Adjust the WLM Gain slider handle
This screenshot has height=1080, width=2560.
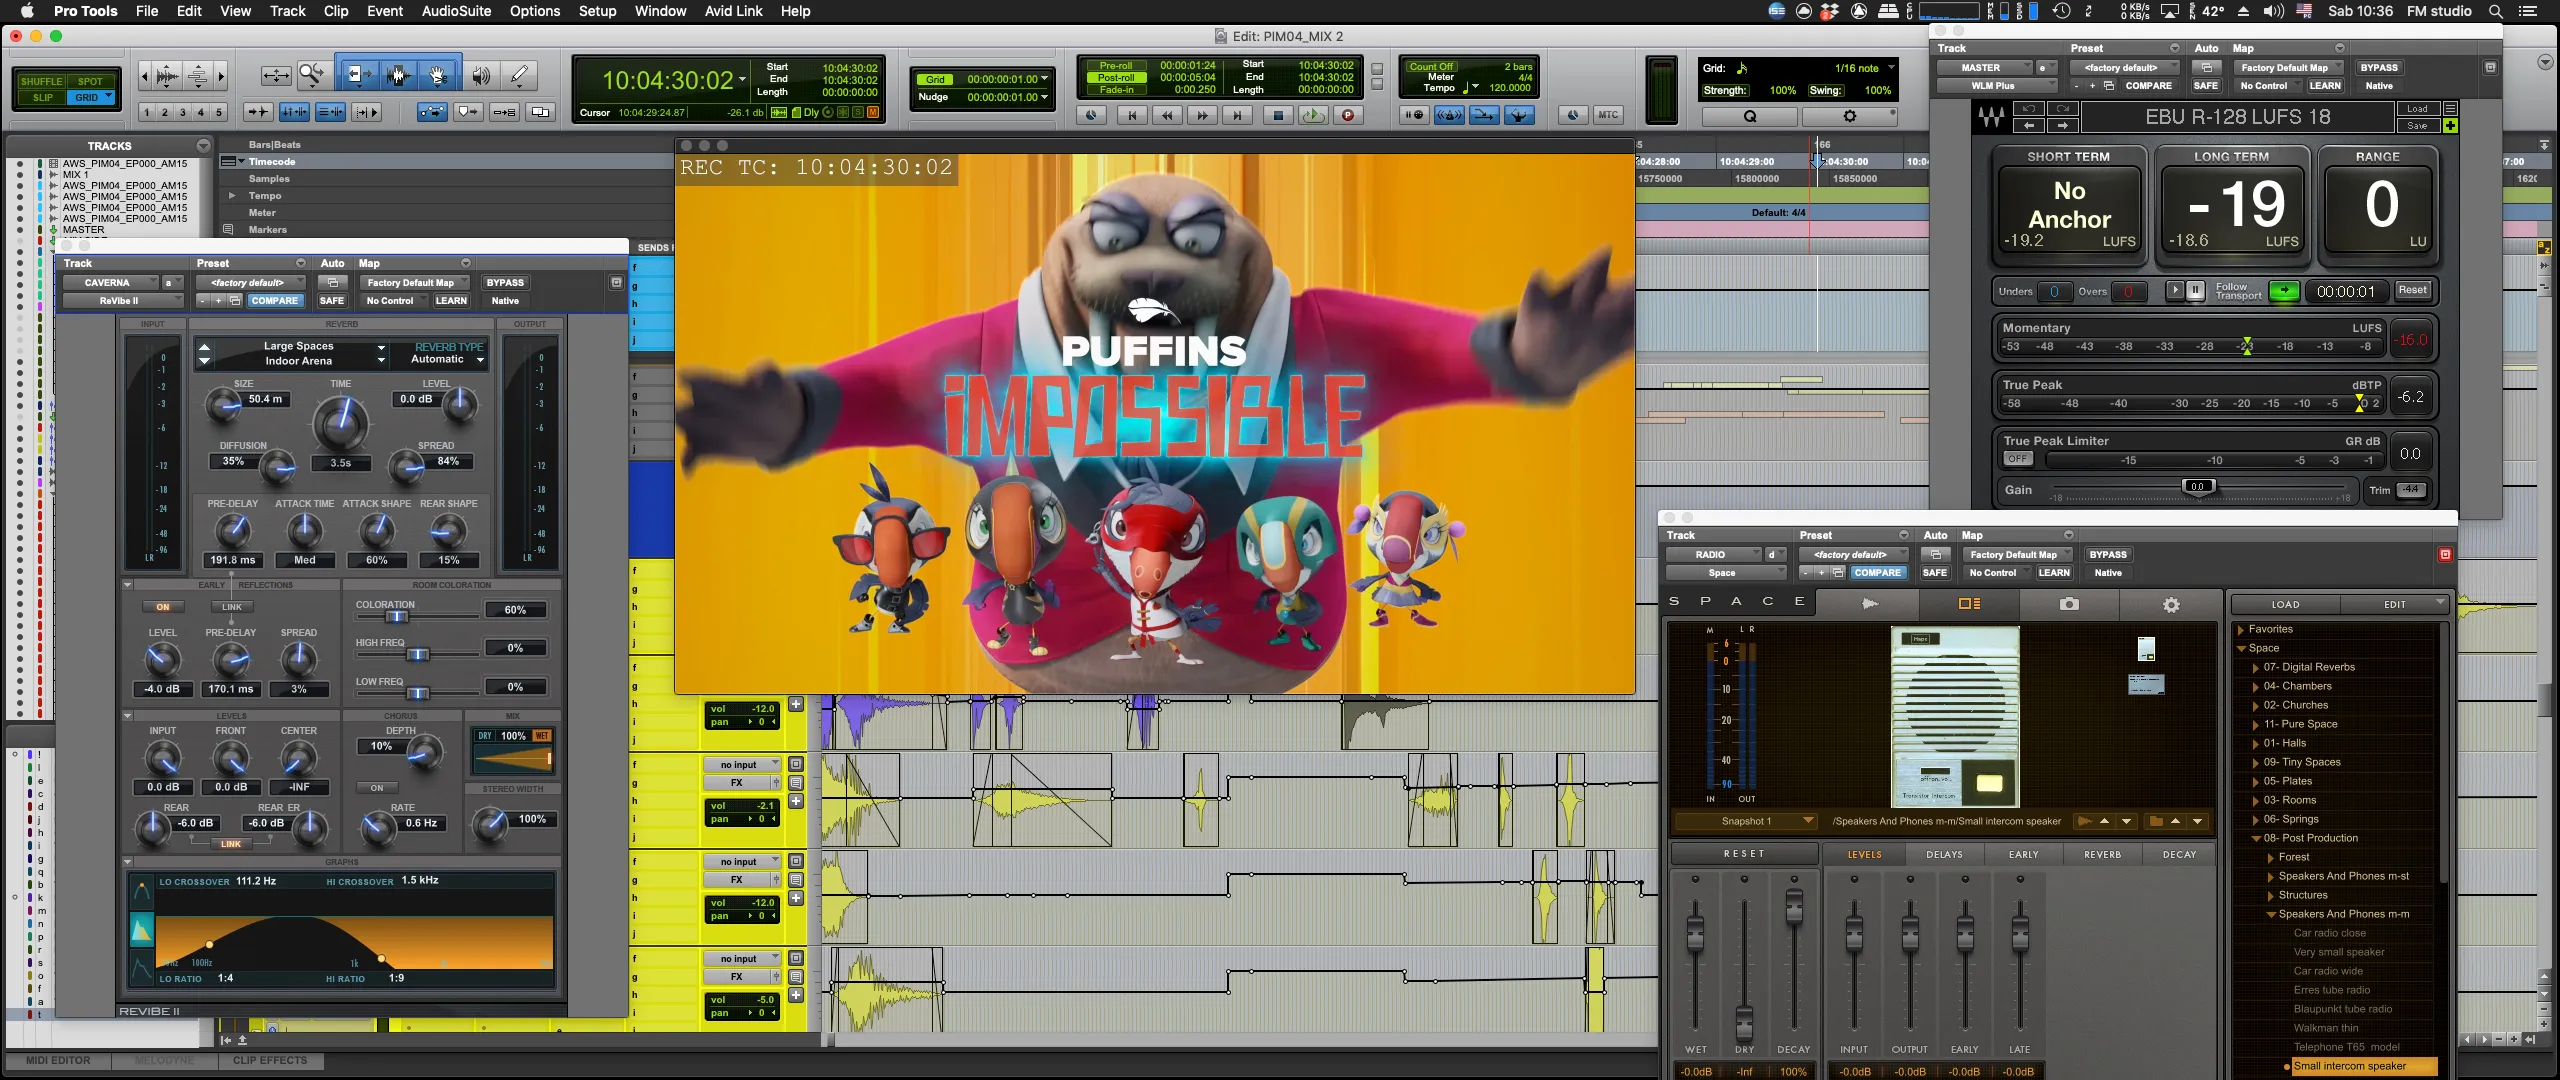pos(2197,487)
